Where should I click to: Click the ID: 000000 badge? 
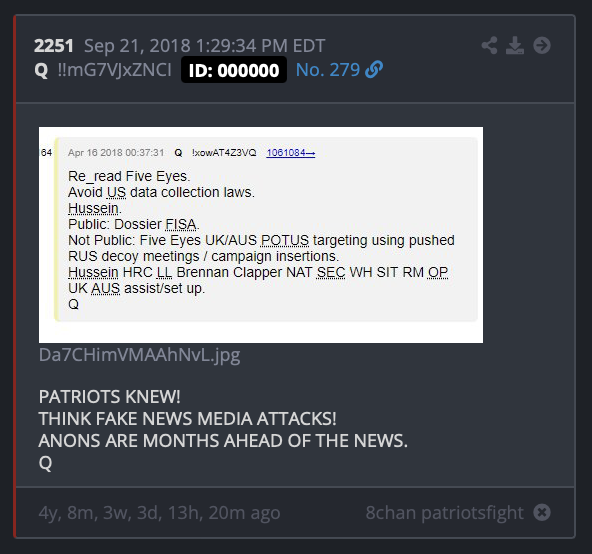pos(234,70)
